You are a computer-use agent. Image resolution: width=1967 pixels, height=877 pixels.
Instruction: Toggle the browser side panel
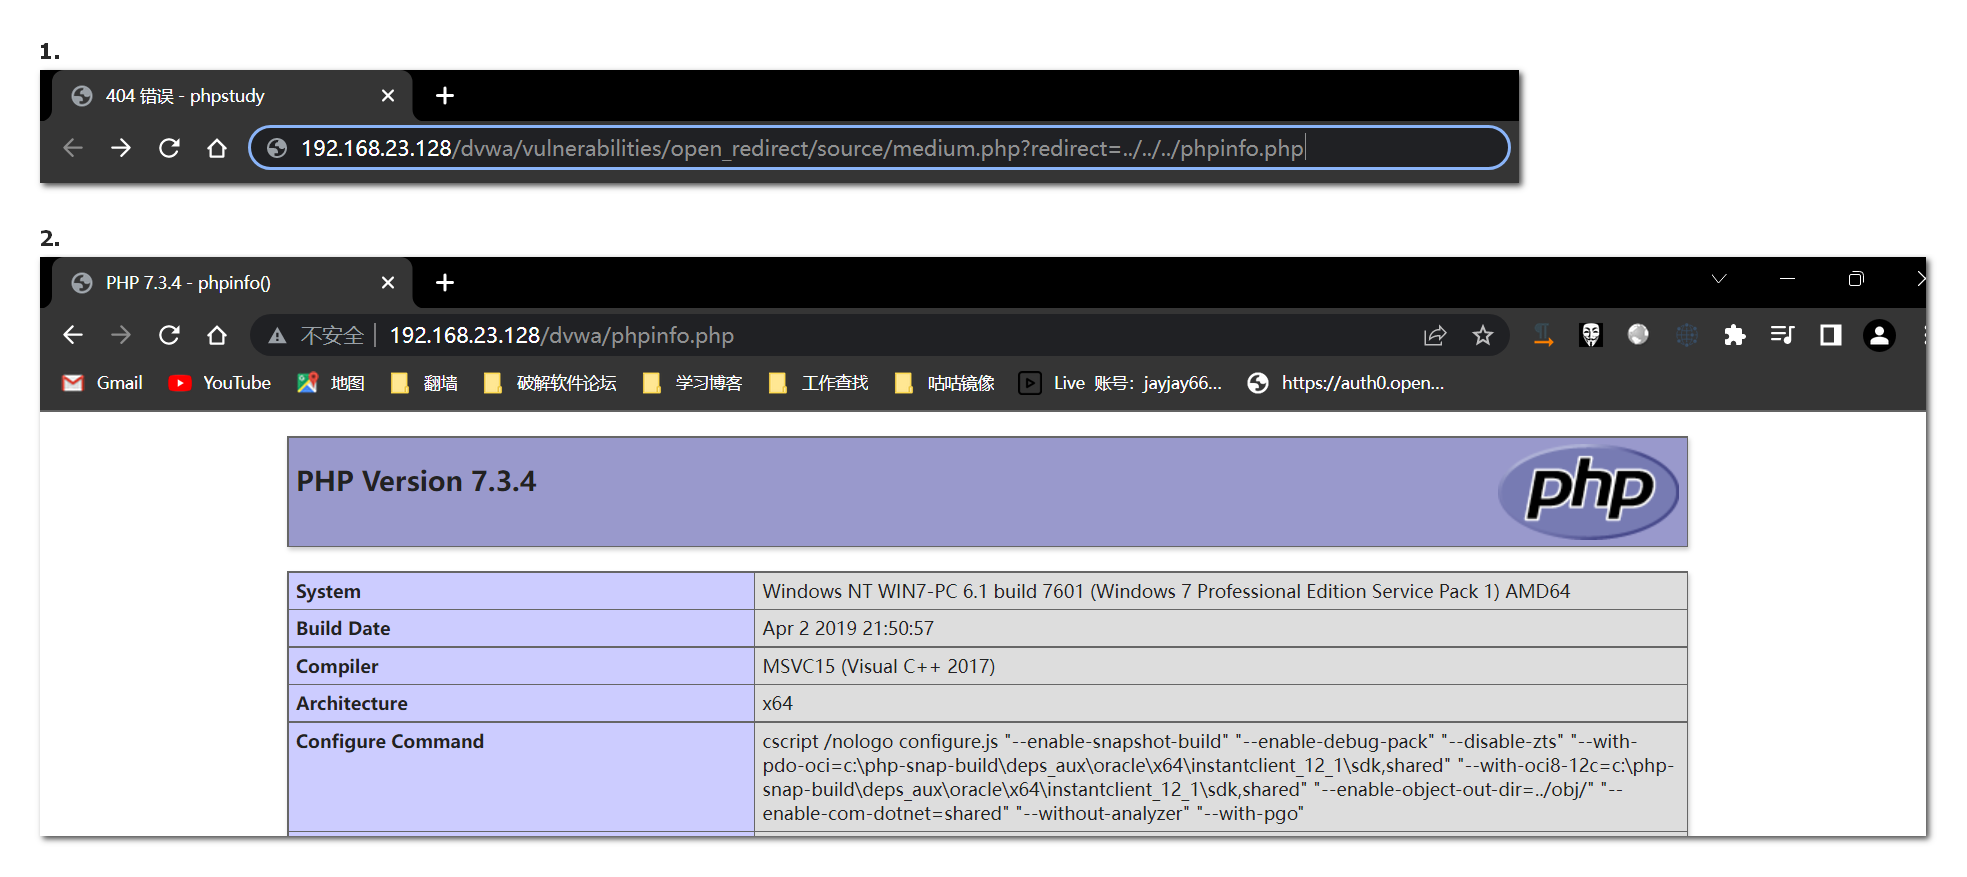(1831, 335)
